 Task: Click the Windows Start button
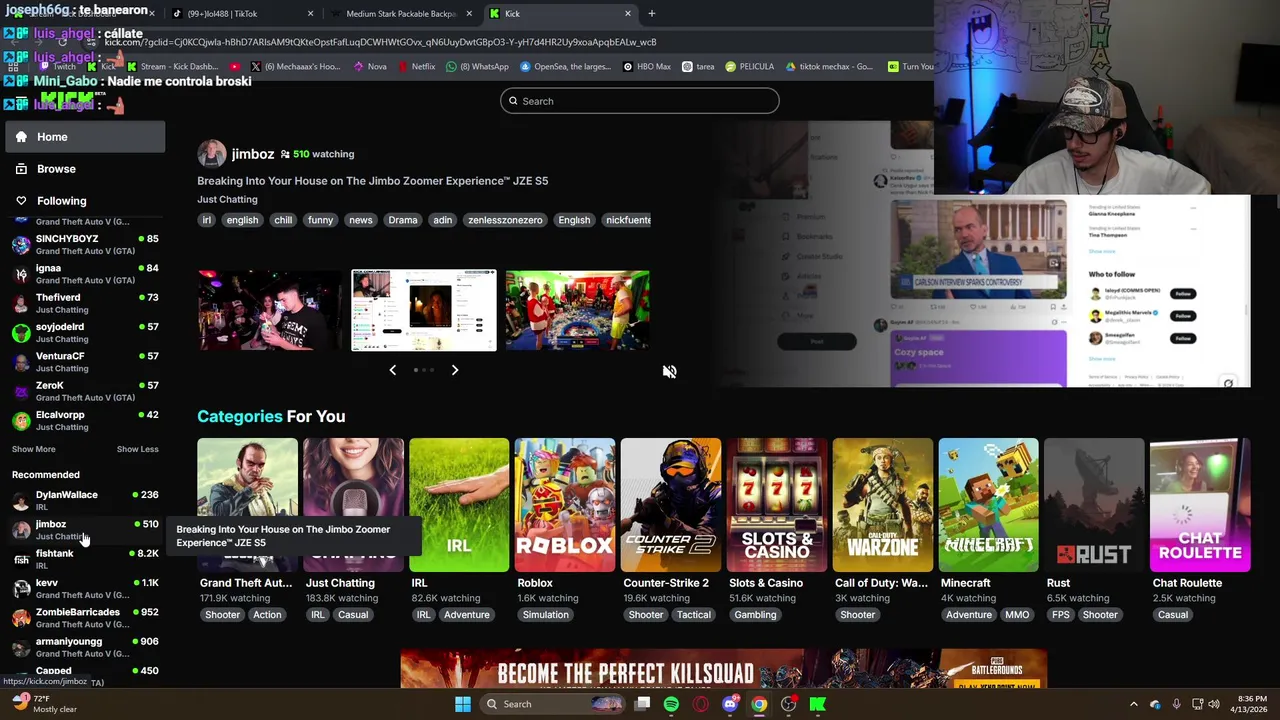pyautogui.click(x=463, y=704)
